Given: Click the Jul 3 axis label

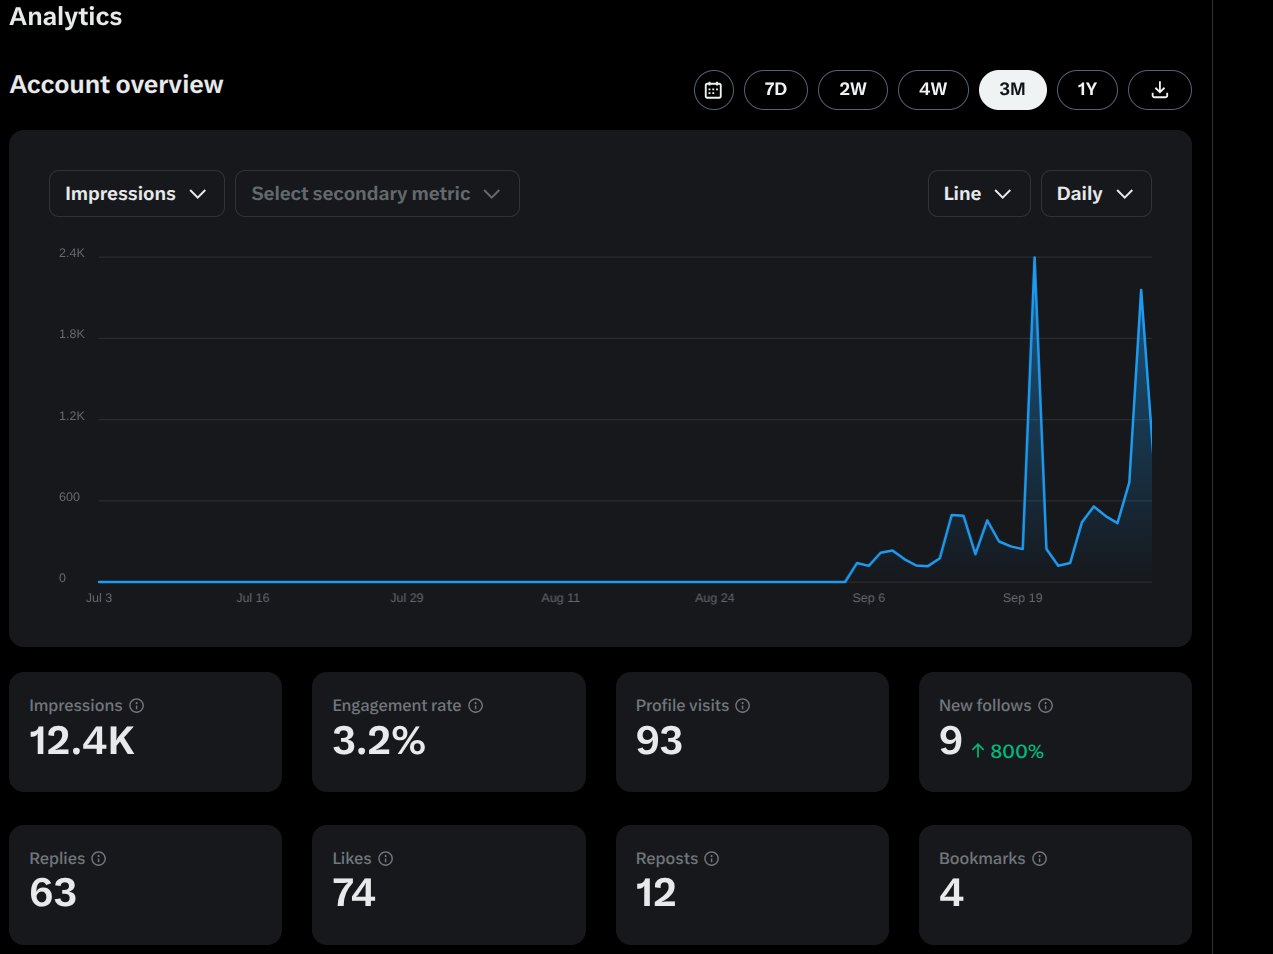Looking at the screenshot, I should click(x=98, y=598).
